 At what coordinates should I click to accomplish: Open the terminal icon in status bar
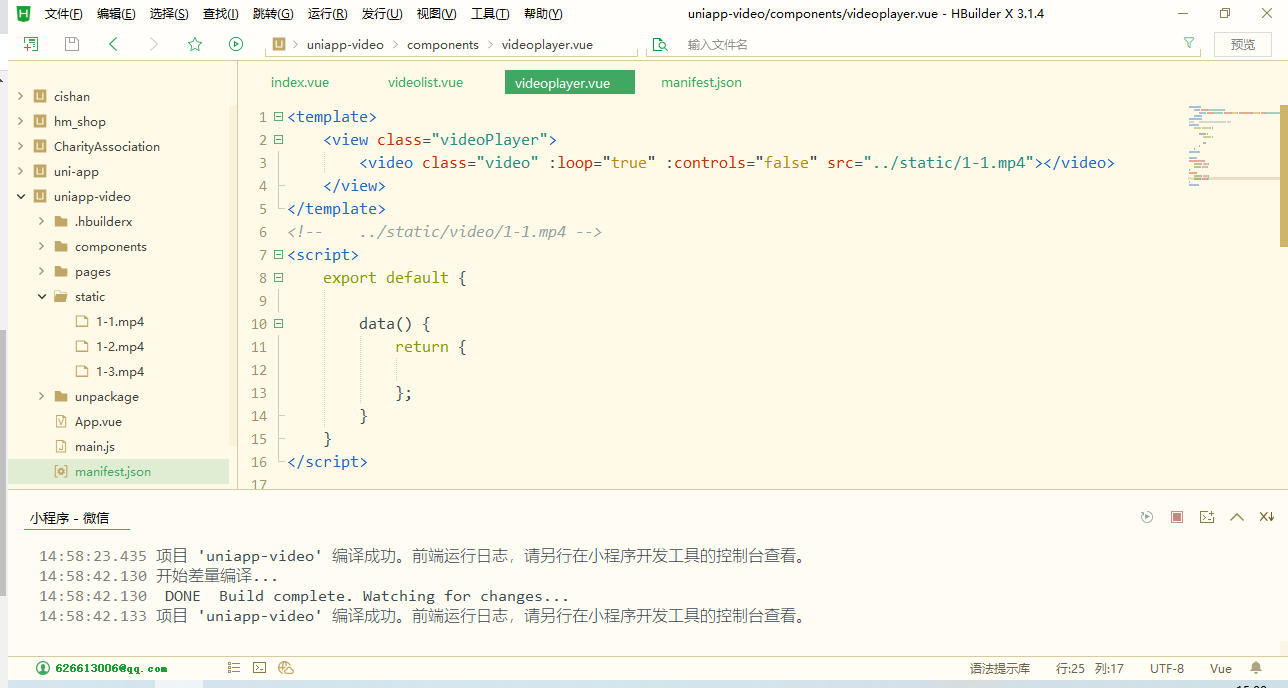(x=260, y=668)
